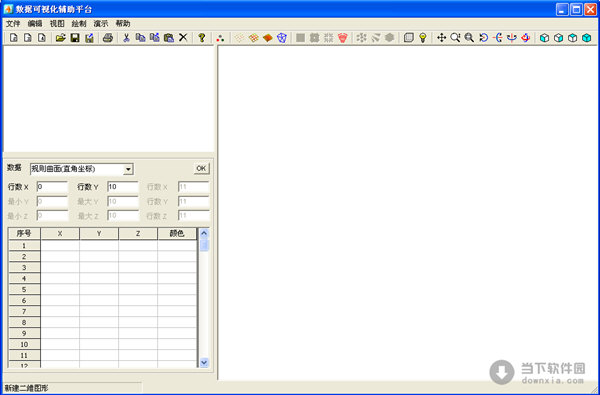Select table row number 7
The image size is (600, 395).
pos(24,312)
